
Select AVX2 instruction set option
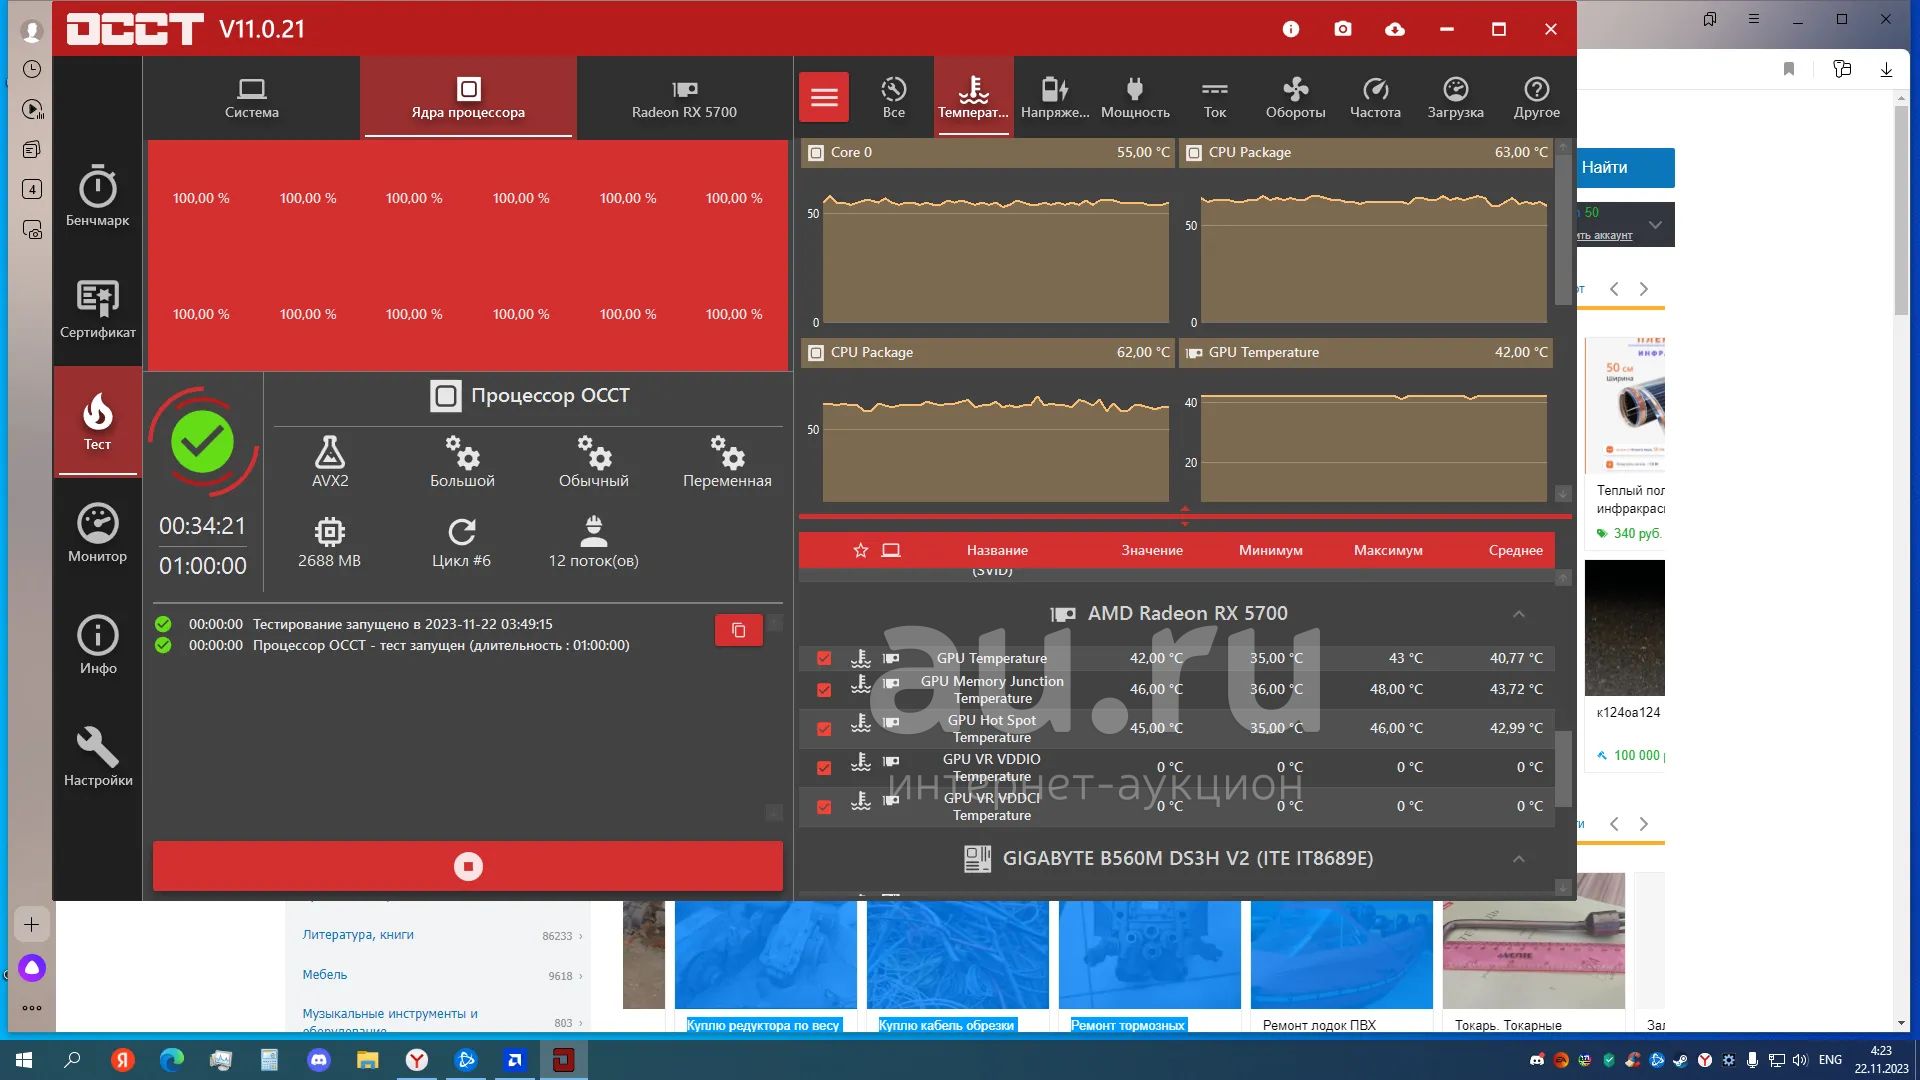(330, 462)
